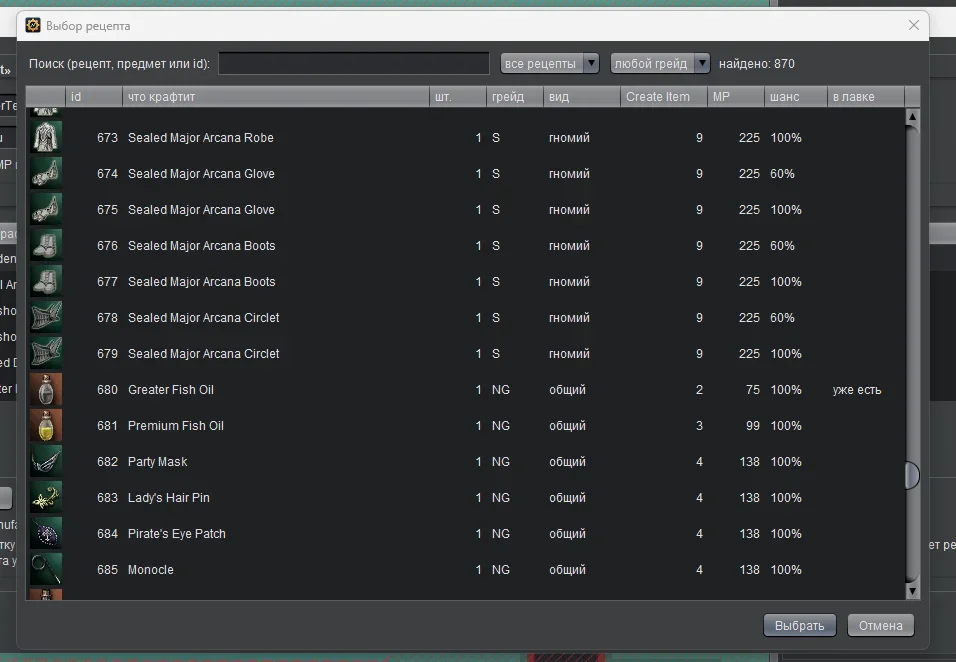956x662 pixels.
Task: Click the 'Monocle' recipe name
Action: pos(151,569)
